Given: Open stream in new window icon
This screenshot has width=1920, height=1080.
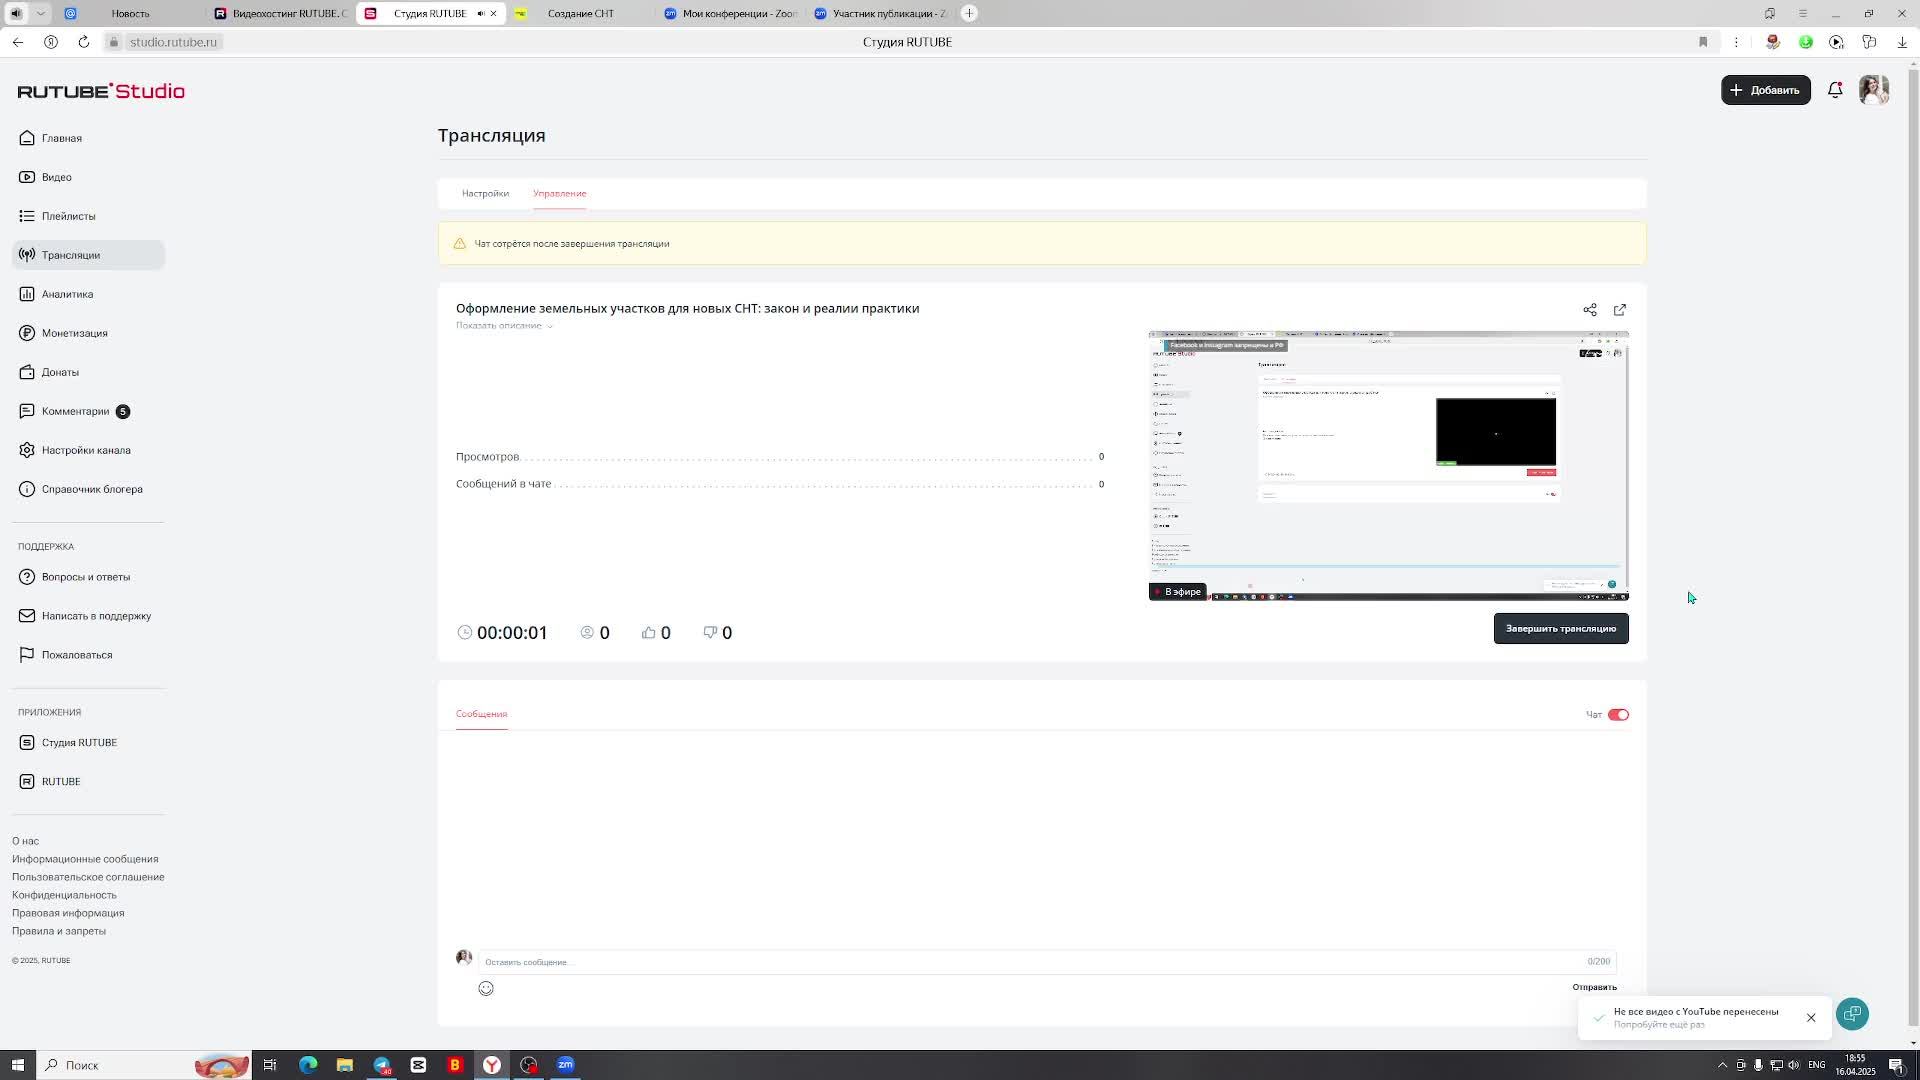Looking at the screenshot, I should [x=1619, y=310].
